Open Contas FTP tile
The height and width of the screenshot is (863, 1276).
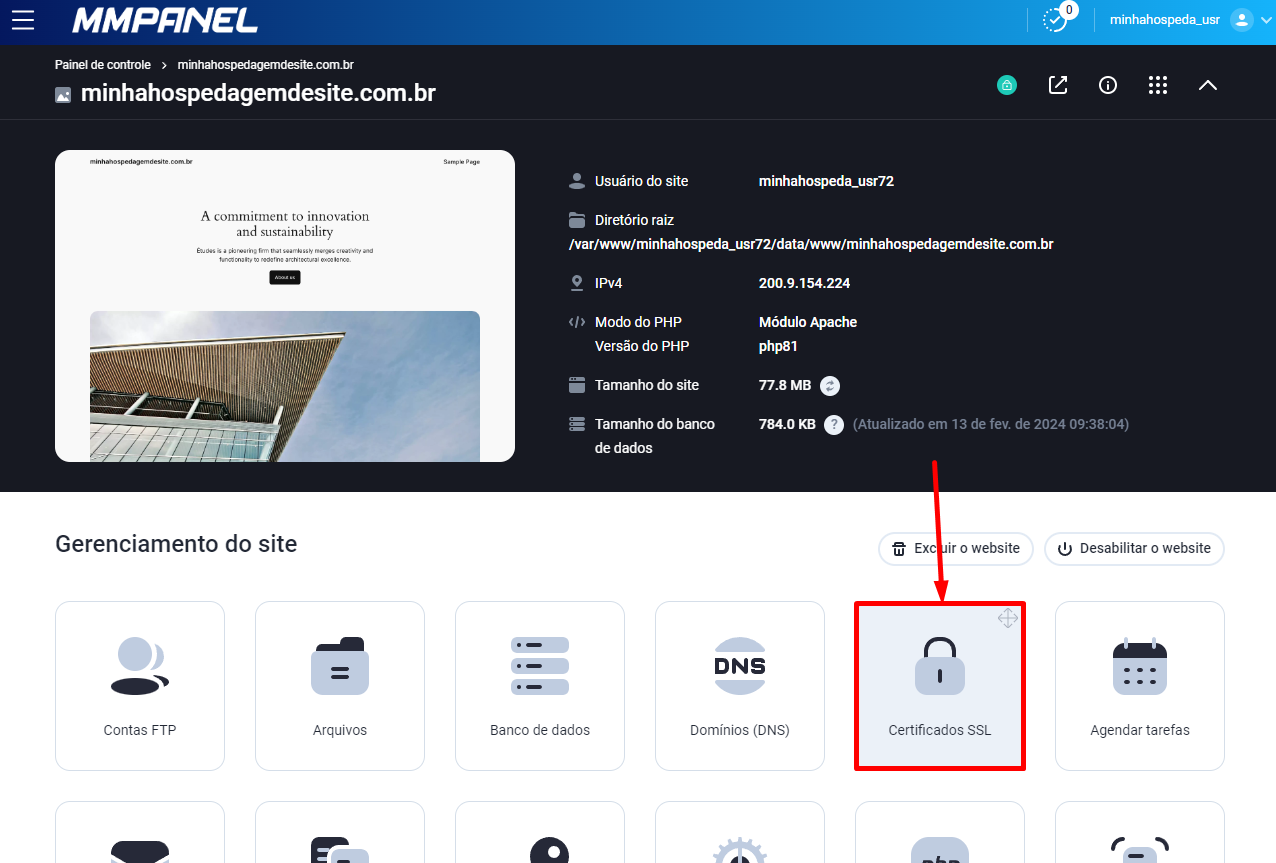point(140,686)
